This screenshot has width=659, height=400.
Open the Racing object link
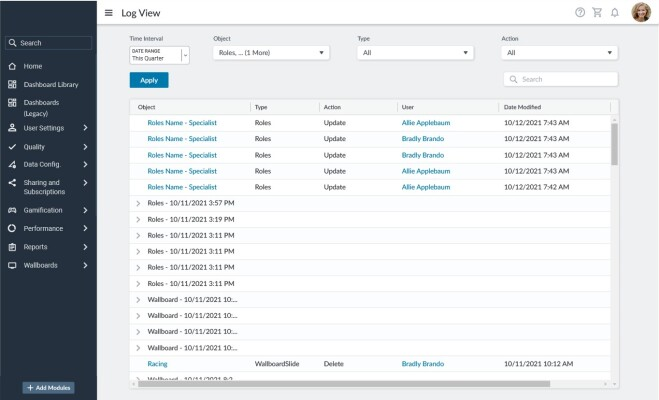(157, 364)
